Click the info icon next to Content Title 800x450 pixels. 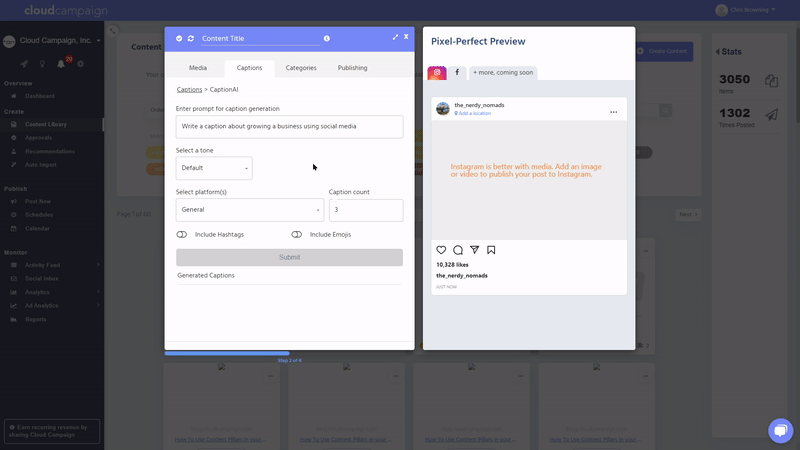pos(327,38)
